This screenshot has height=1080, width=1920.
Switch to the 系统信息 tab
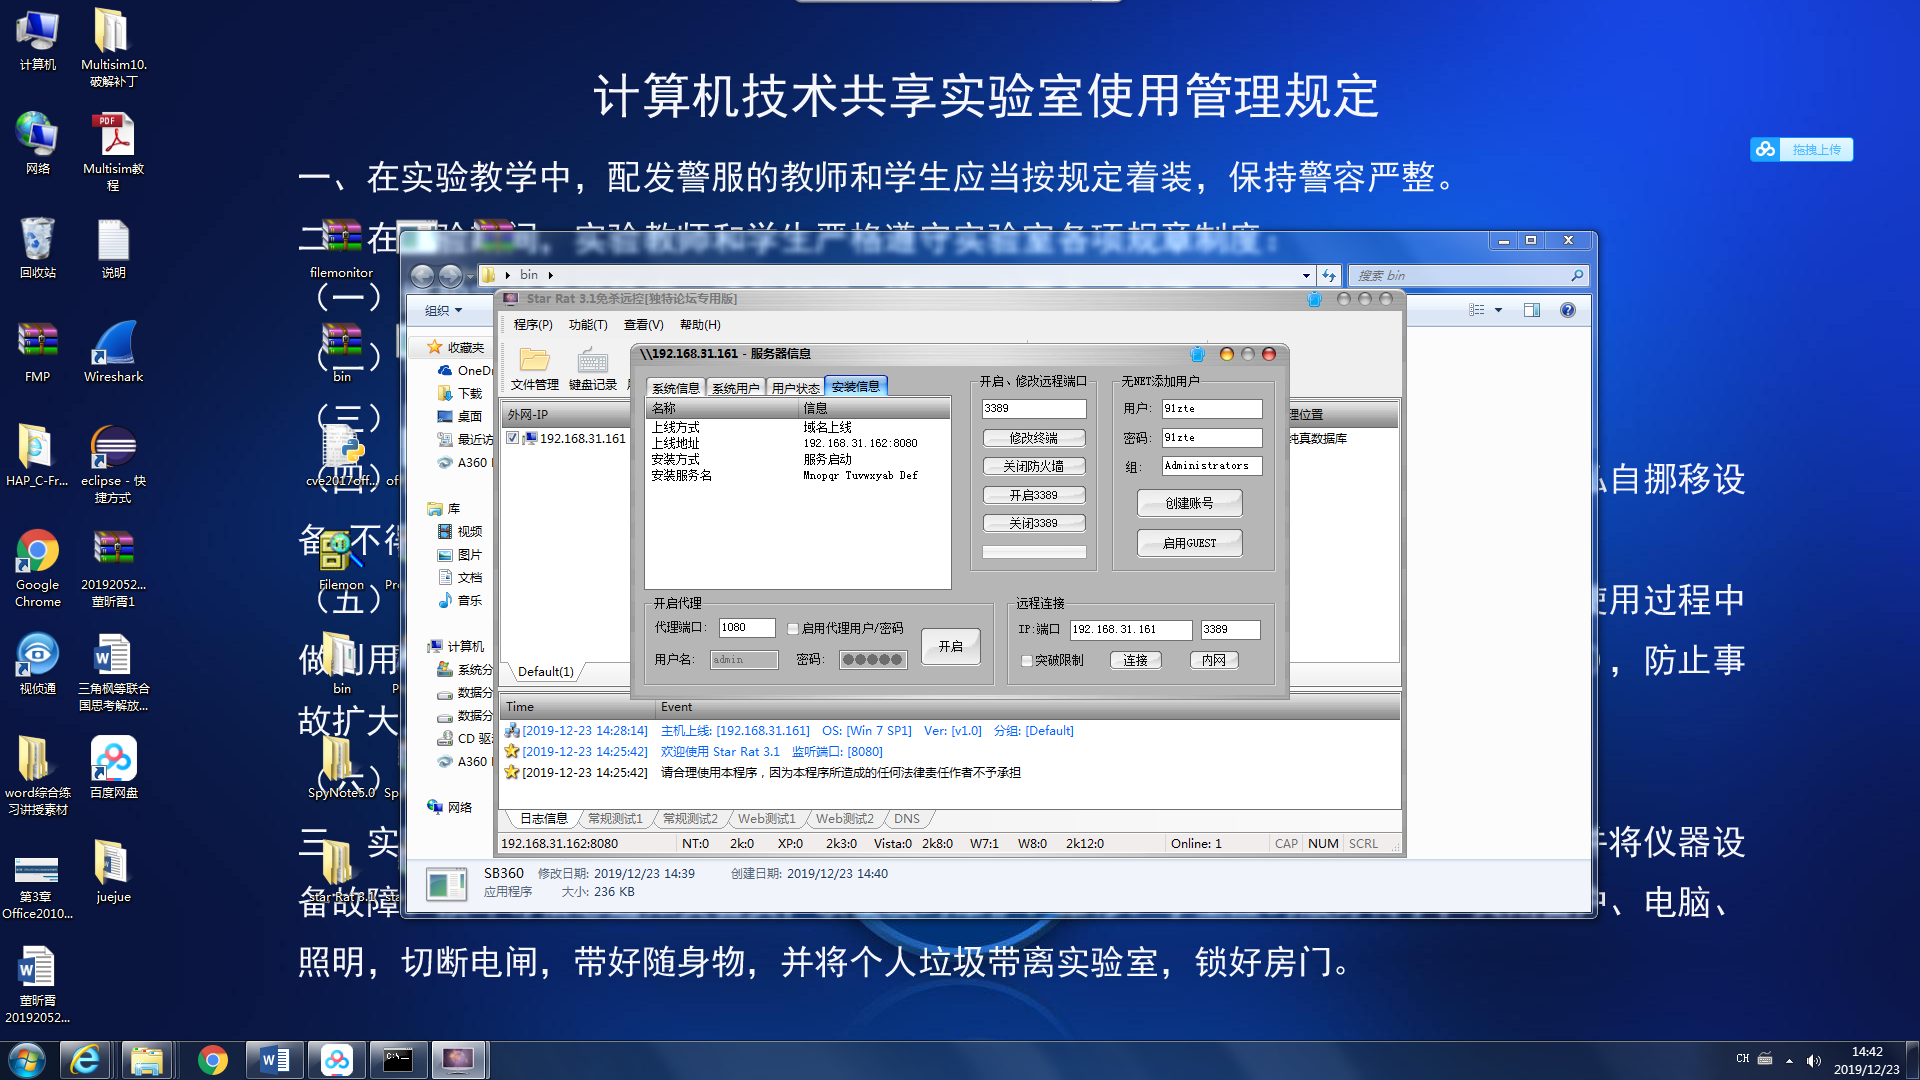tap(675, 388)
